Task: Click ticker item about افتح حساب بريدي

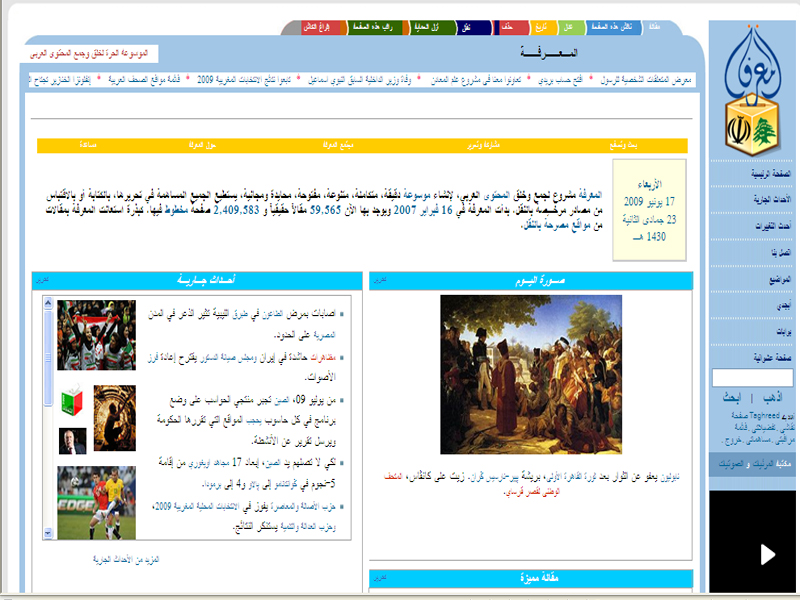Action: tap(560, 80)
